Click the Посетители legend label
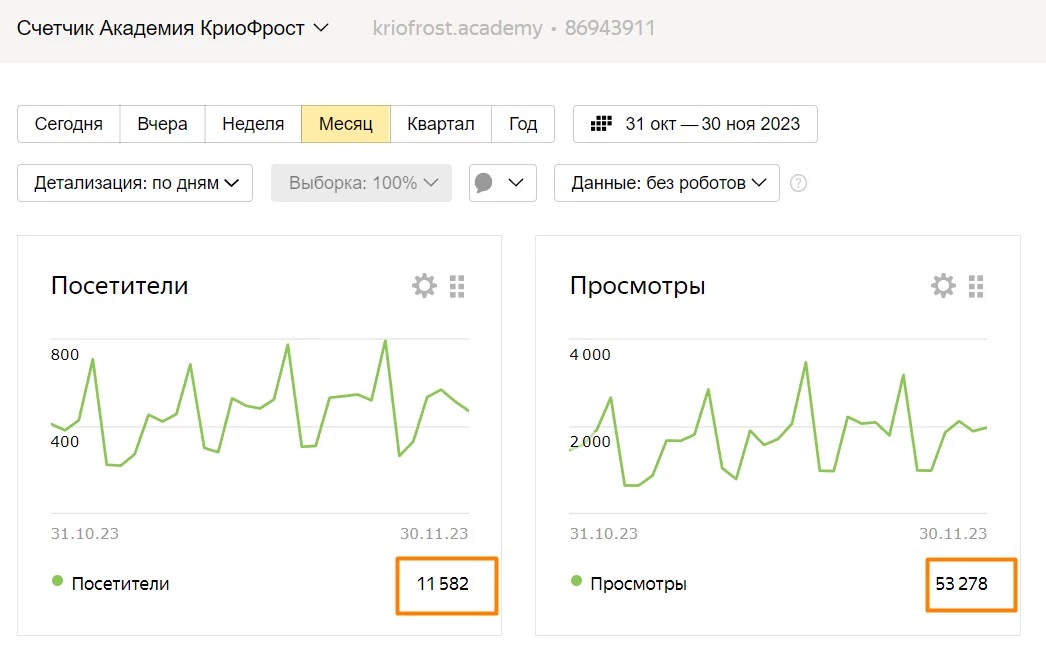This screenshot has width=1046, height=658. click(120, 584)
